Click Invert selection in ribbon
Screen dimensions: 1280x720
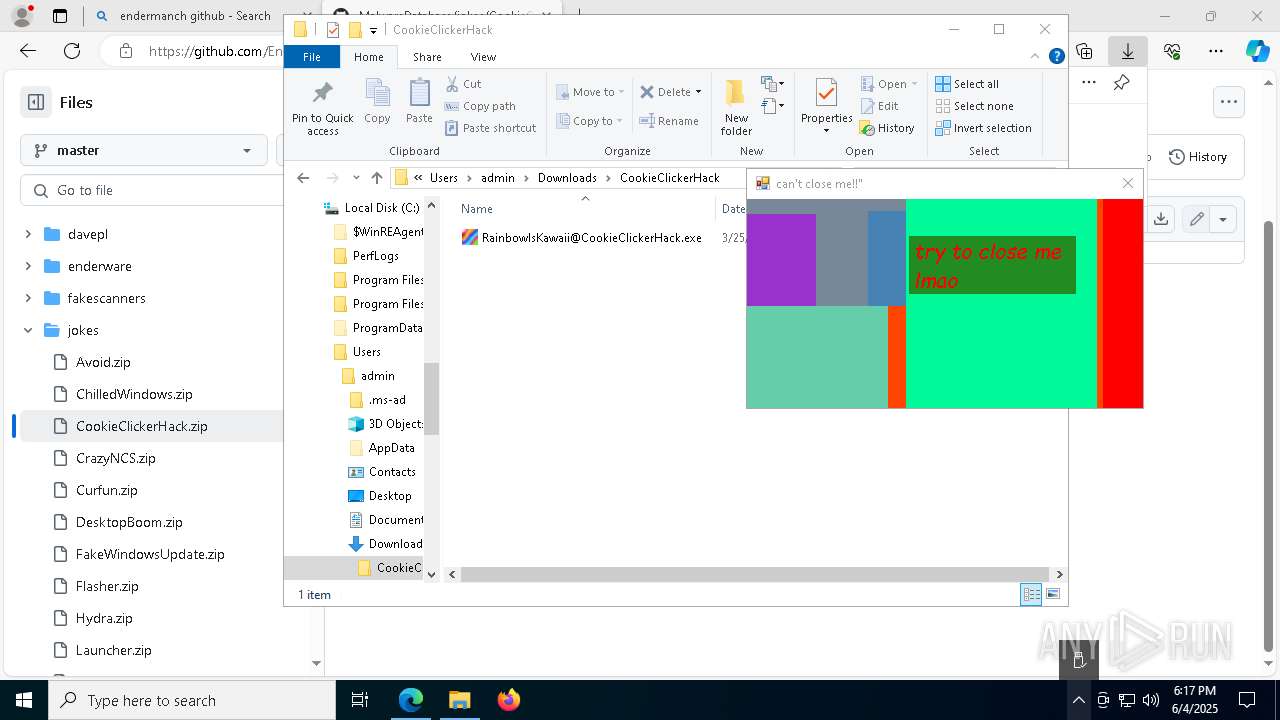(983, 128)
